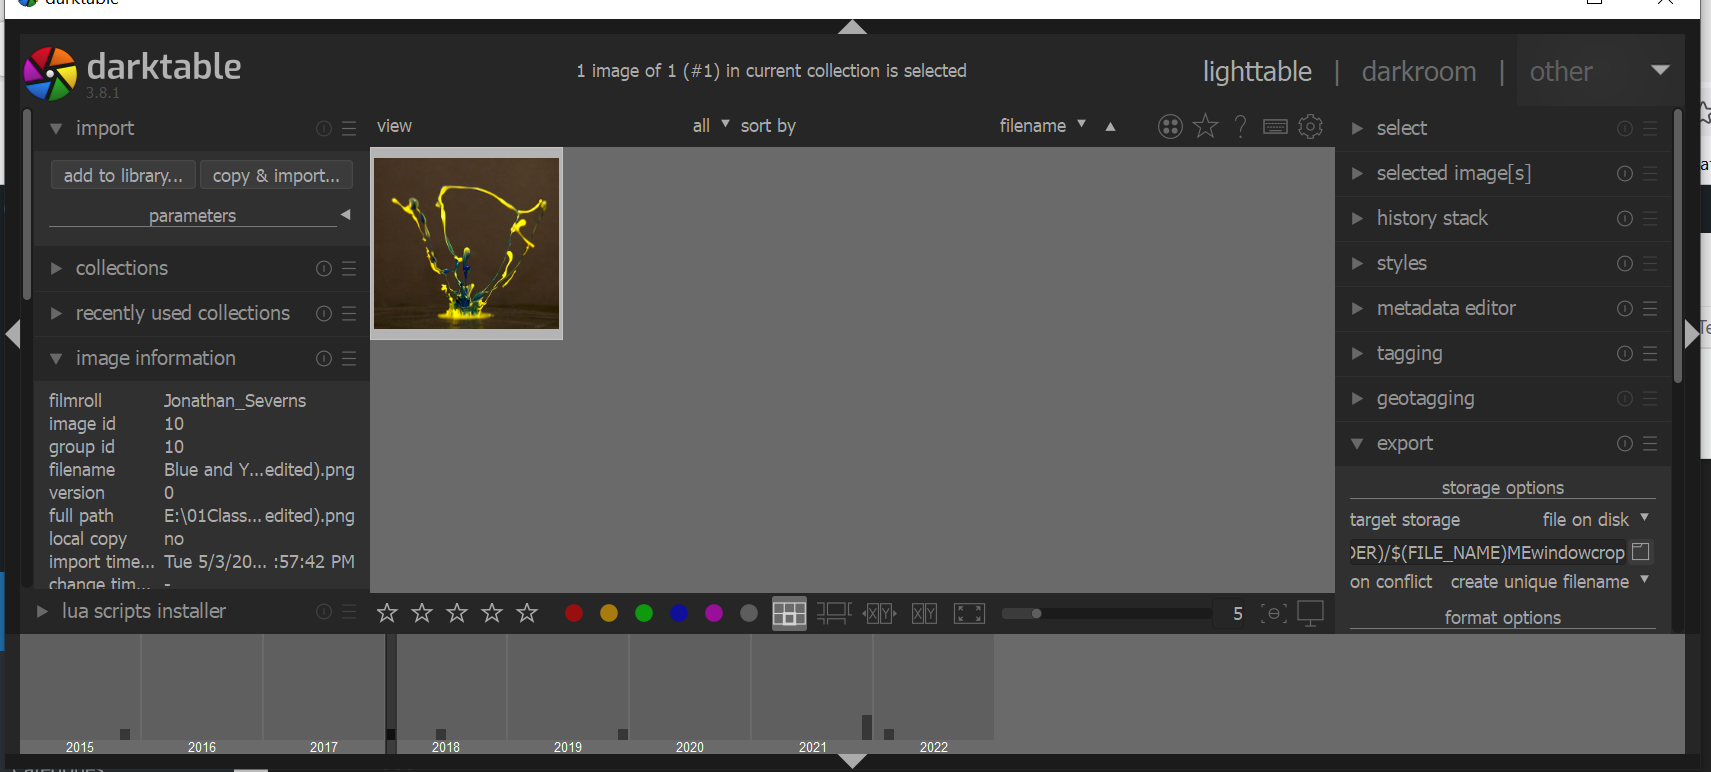Click the copy & import button
Viewport: 1711px width, 772px height.
pyautogui.click(x=276, y=175)
